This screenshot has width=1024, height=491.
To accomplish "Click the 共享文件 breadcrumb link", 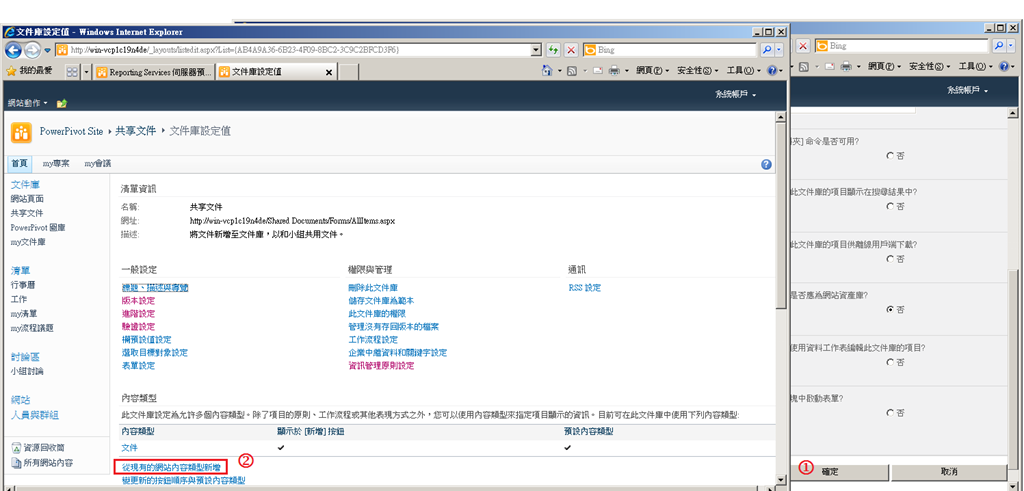I will (136, 131).
